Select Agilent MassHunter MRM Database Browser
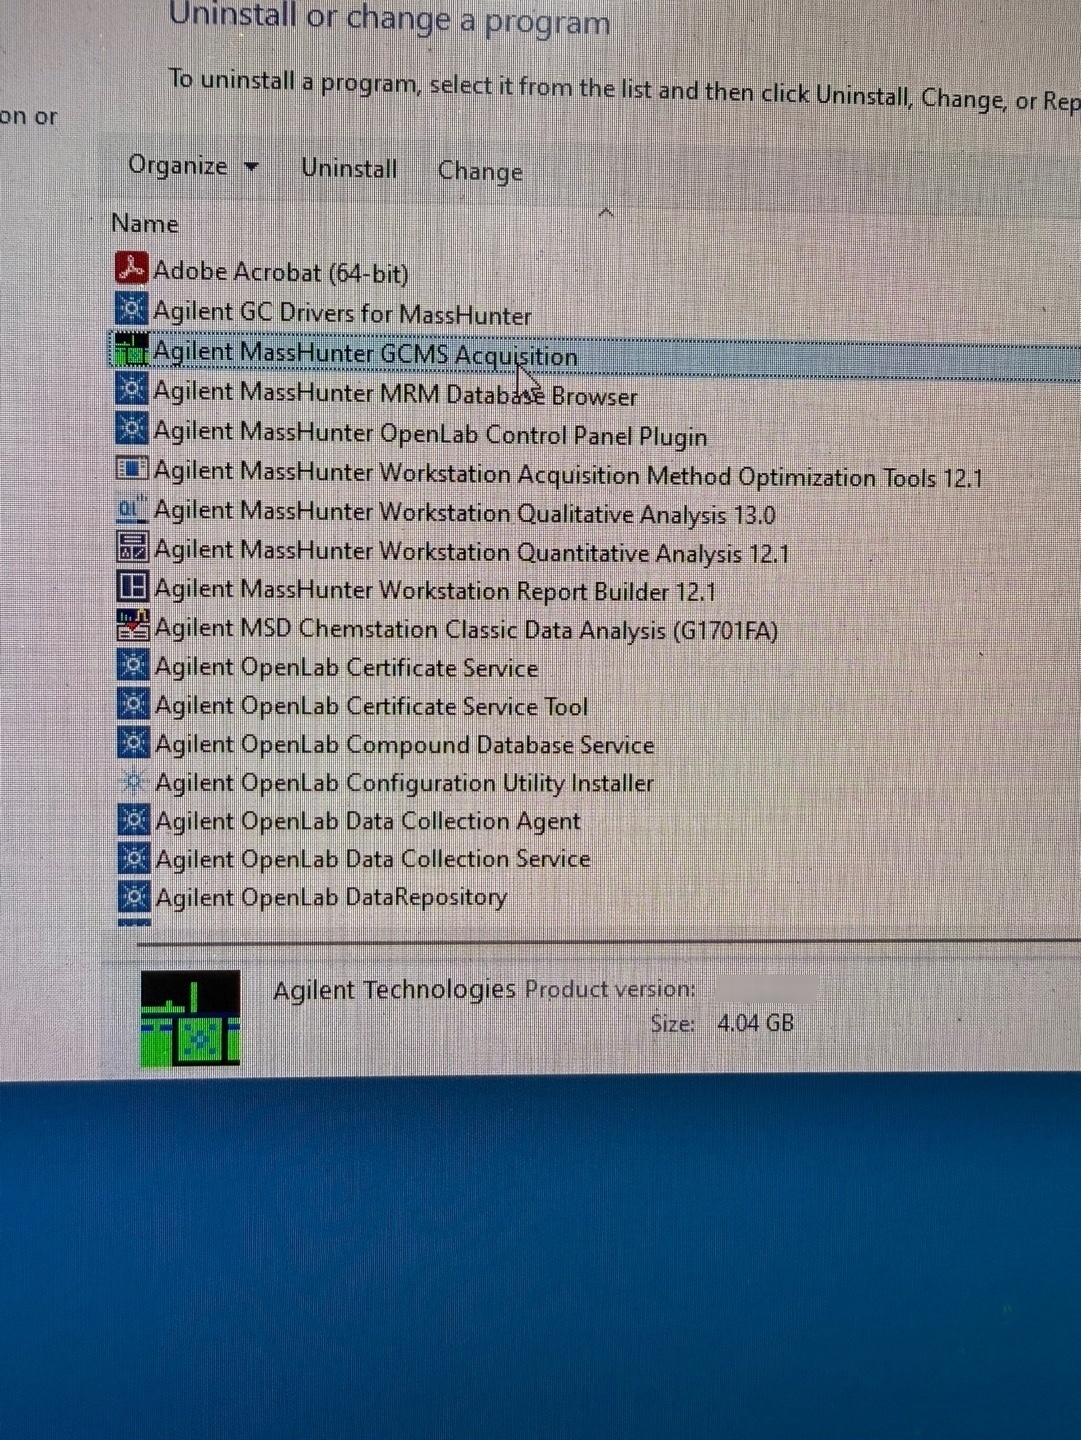The height and width of the screenshot is (1440, 1081). point(395,394)
